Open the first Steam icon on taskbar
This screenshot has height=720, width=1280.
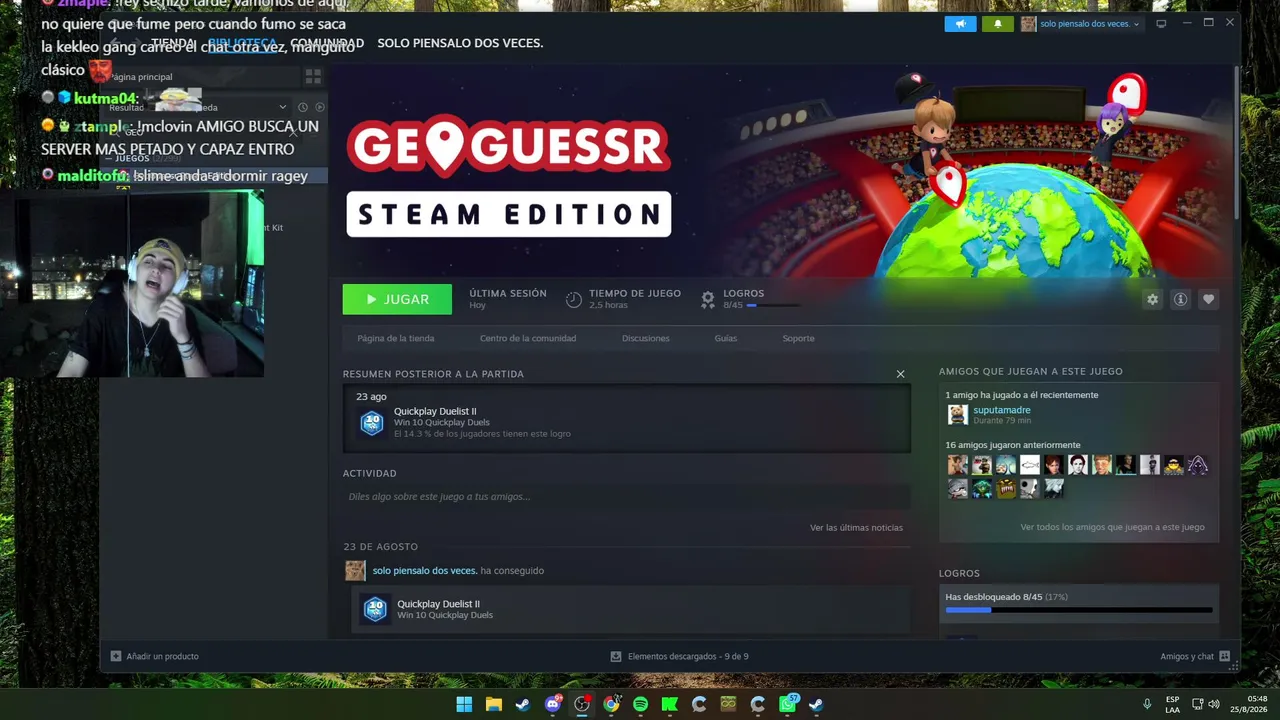click(x=523, y=704)
